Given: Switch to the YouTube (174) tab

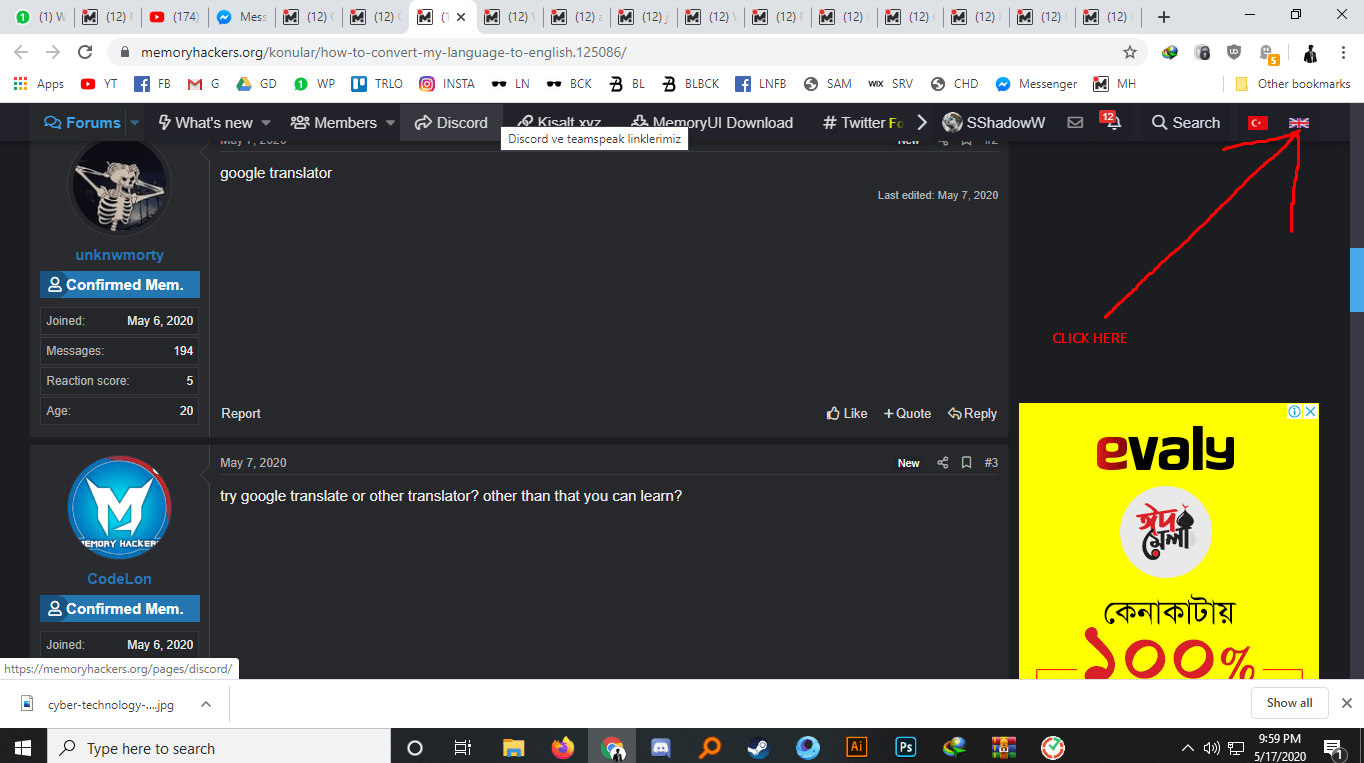Looking at the screenshot, I should (172, 17).
